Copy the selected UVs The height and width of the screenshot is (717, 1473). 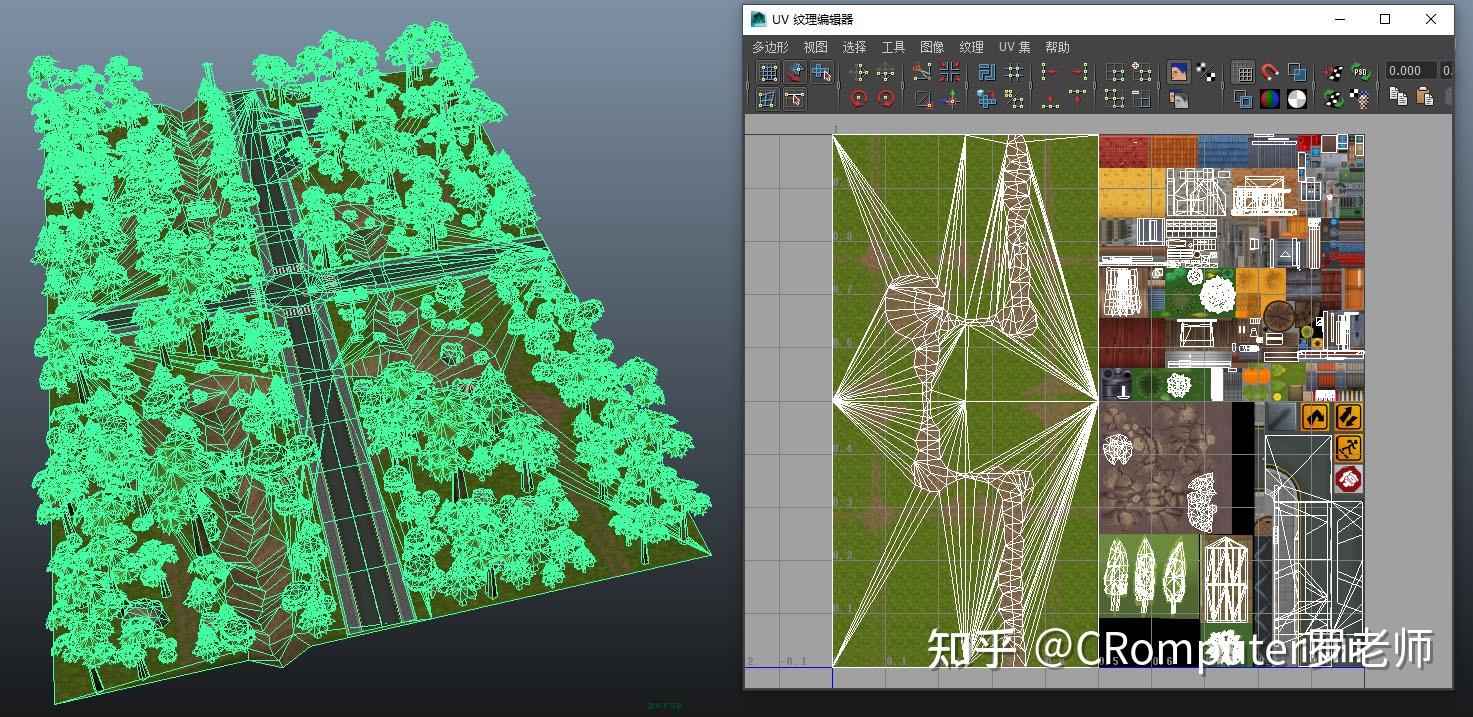tap(1399, 98)
